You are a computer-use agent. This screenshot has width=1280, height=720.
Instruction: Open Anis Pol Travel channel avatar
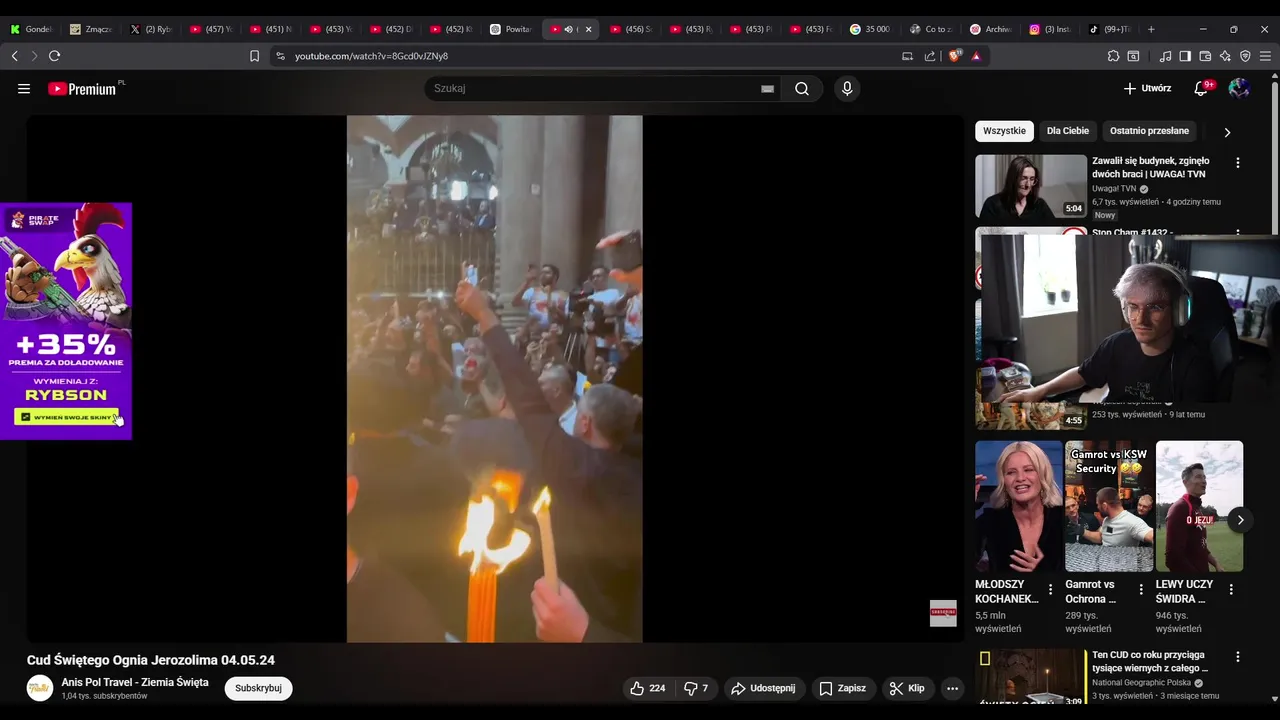(x=40, y=688)
